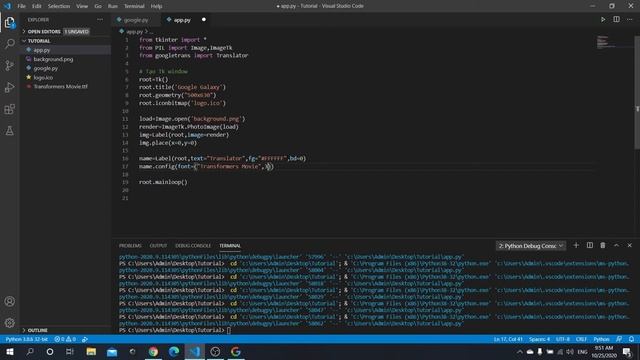Click errors and warnings status indicator
This screenshot has height=360, width=640.
tap(65, 339)
